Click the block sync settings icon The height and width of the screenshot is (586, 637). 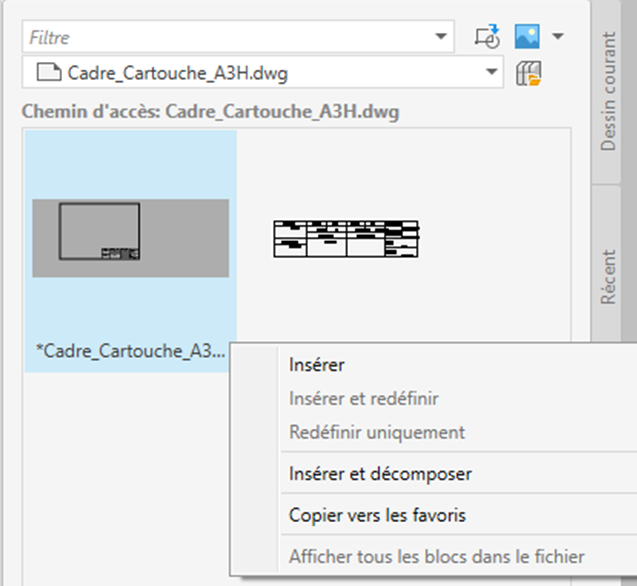point(487,37)
